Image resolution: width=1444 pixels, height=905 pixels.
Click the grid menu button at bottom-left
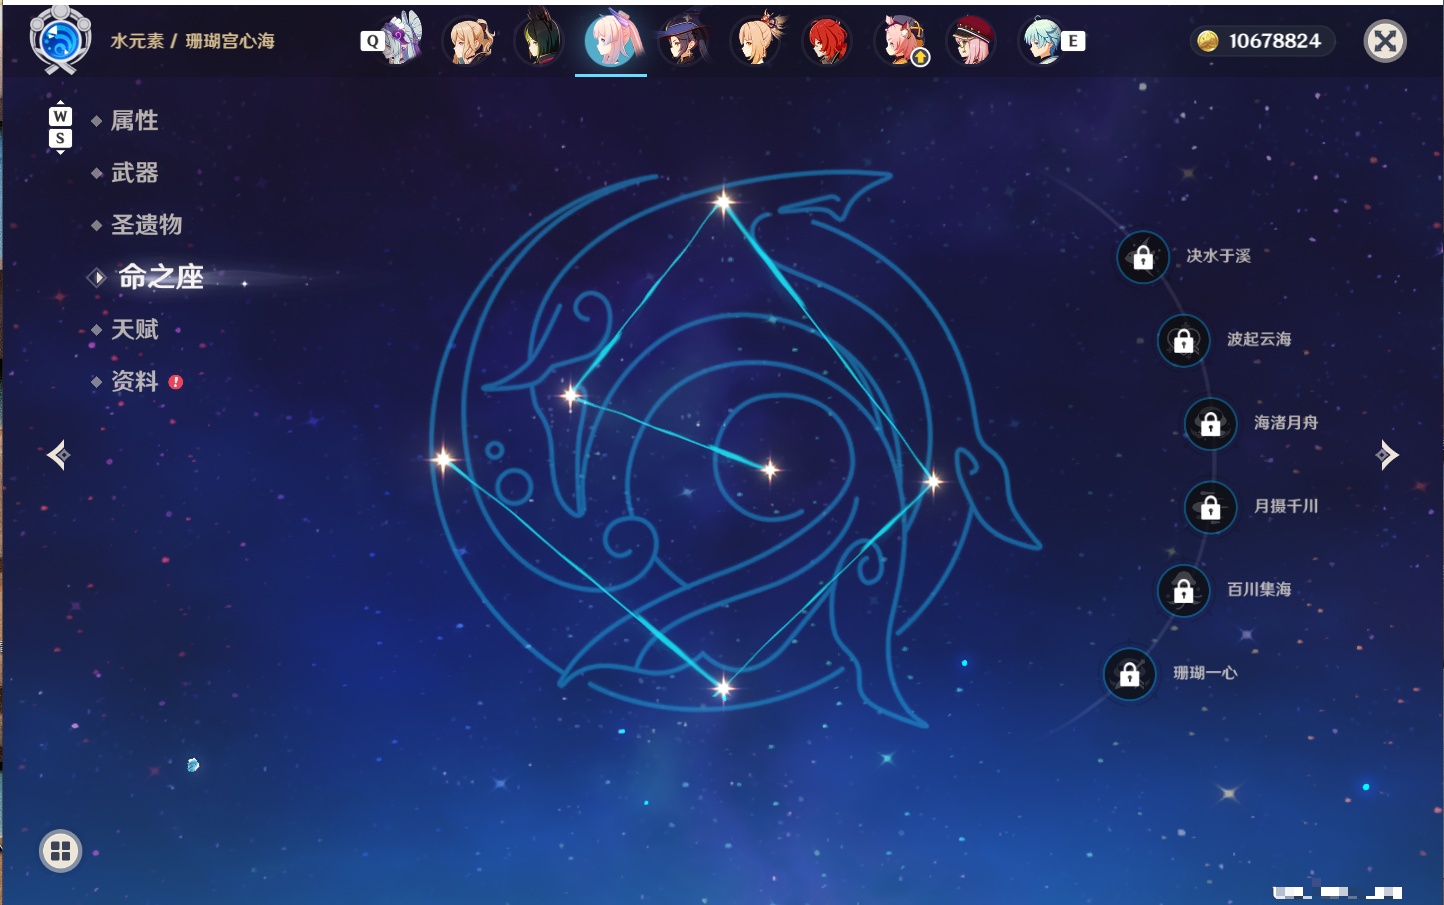60,851
